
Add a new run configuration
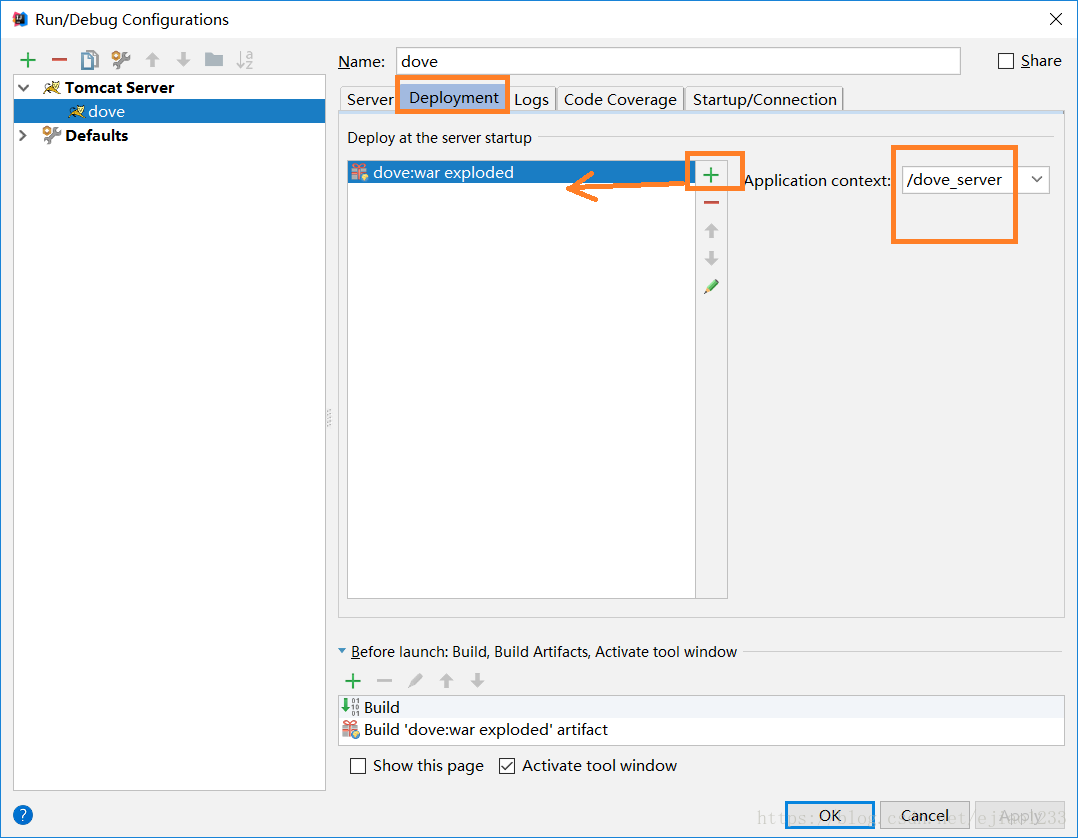click(28, 59)
